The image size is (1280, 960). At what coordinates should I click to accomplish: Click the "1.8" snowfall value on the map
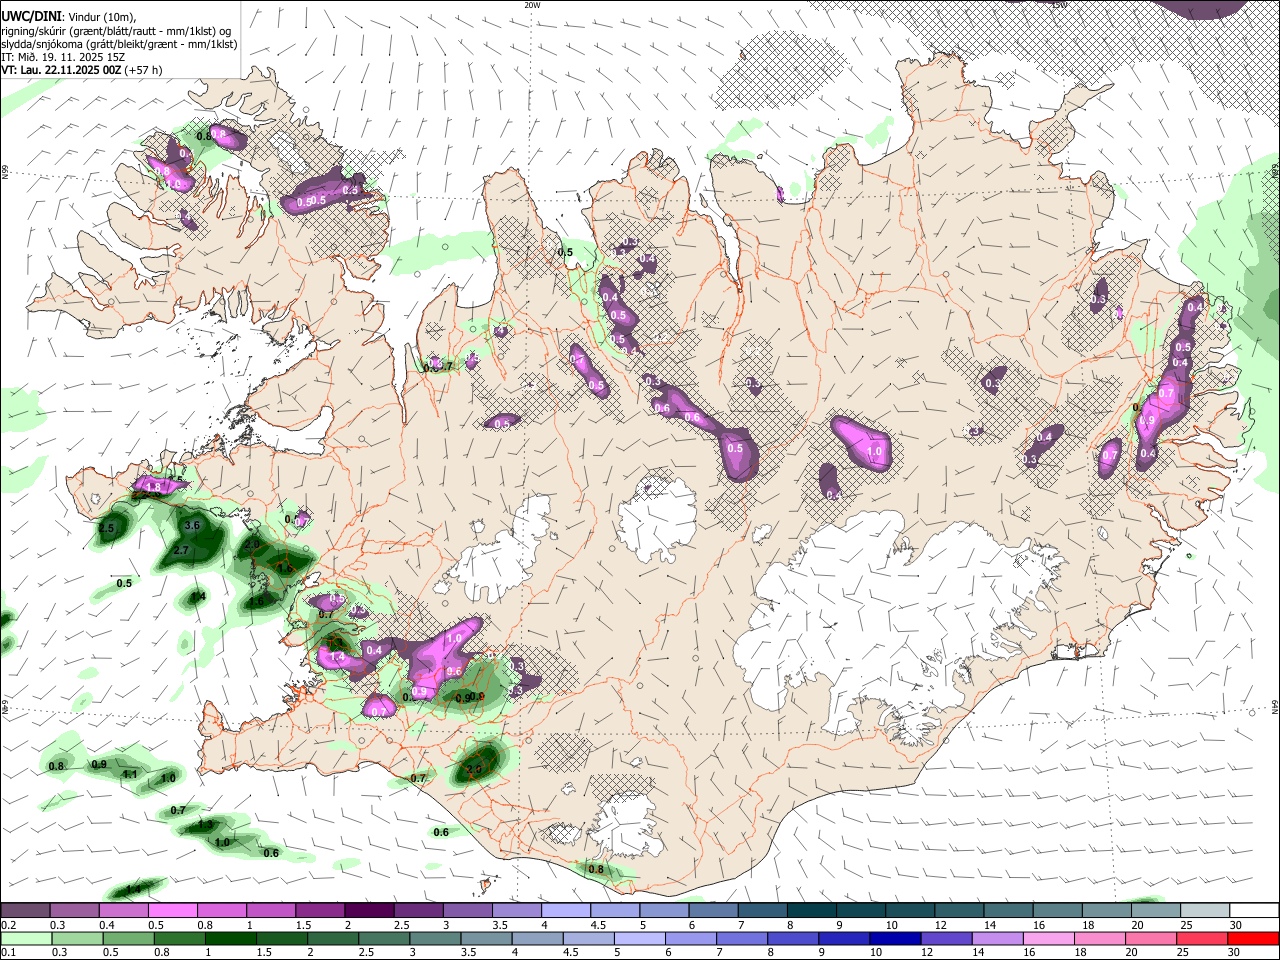[x=153, y=487]
